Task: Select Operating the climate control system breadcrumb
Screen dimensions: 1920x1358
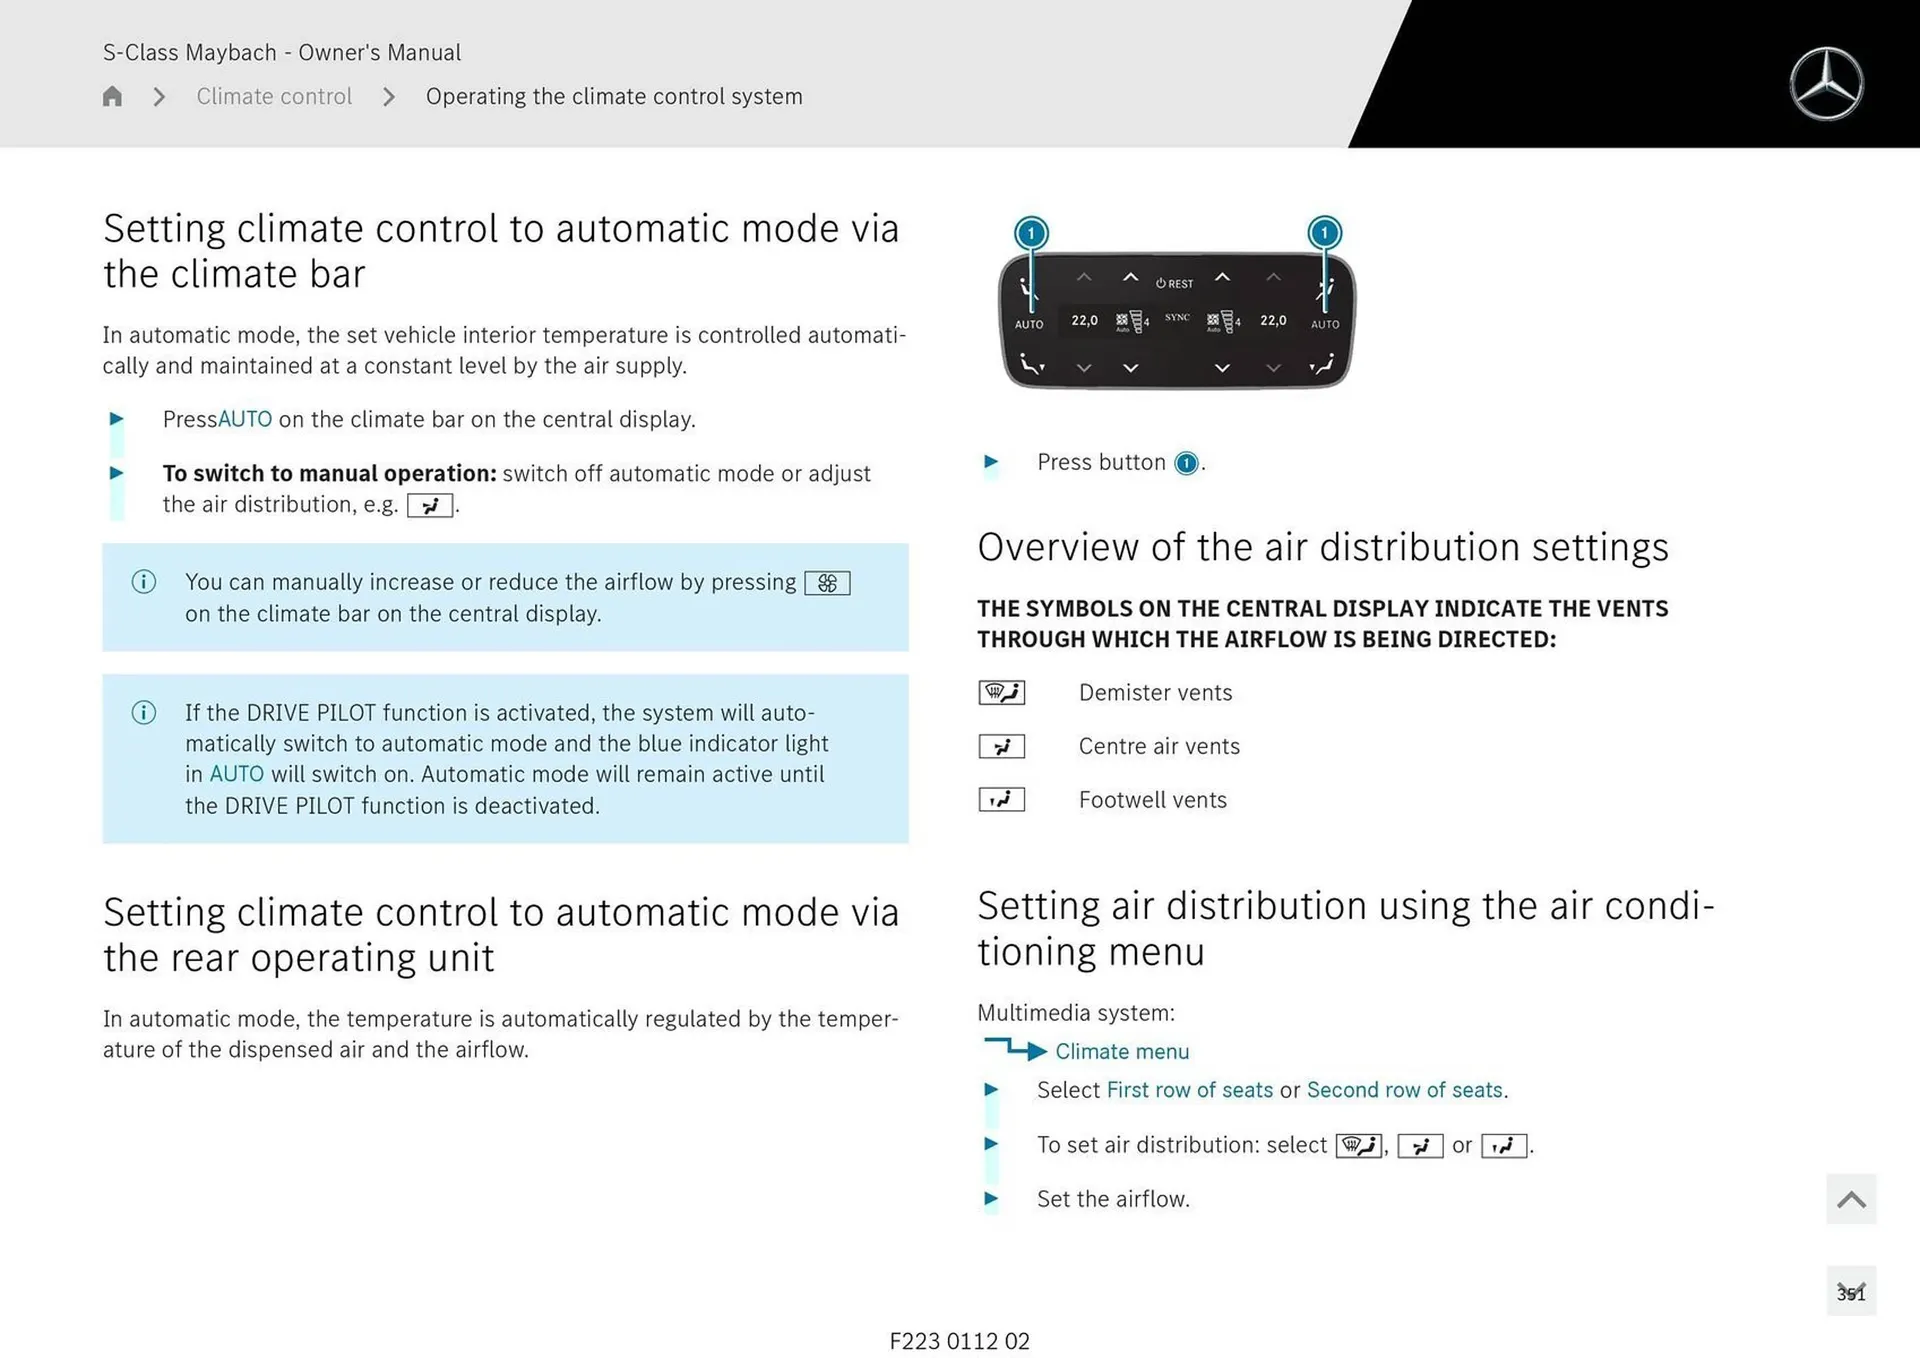Action: [614, 96]
